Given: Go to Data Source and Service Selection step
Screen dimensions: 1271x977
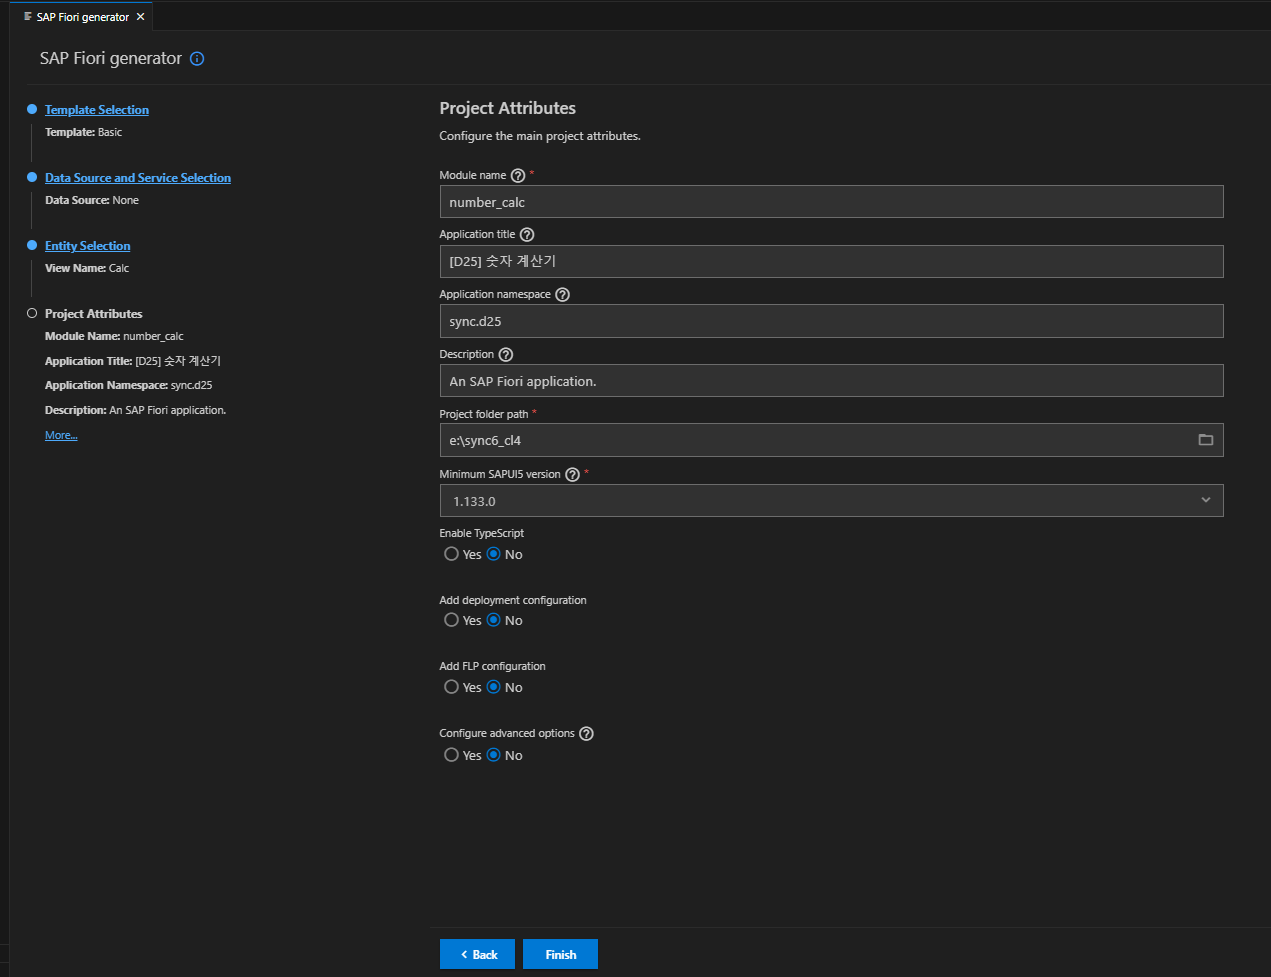Looking at the screenshot, I should coord(138,178).
